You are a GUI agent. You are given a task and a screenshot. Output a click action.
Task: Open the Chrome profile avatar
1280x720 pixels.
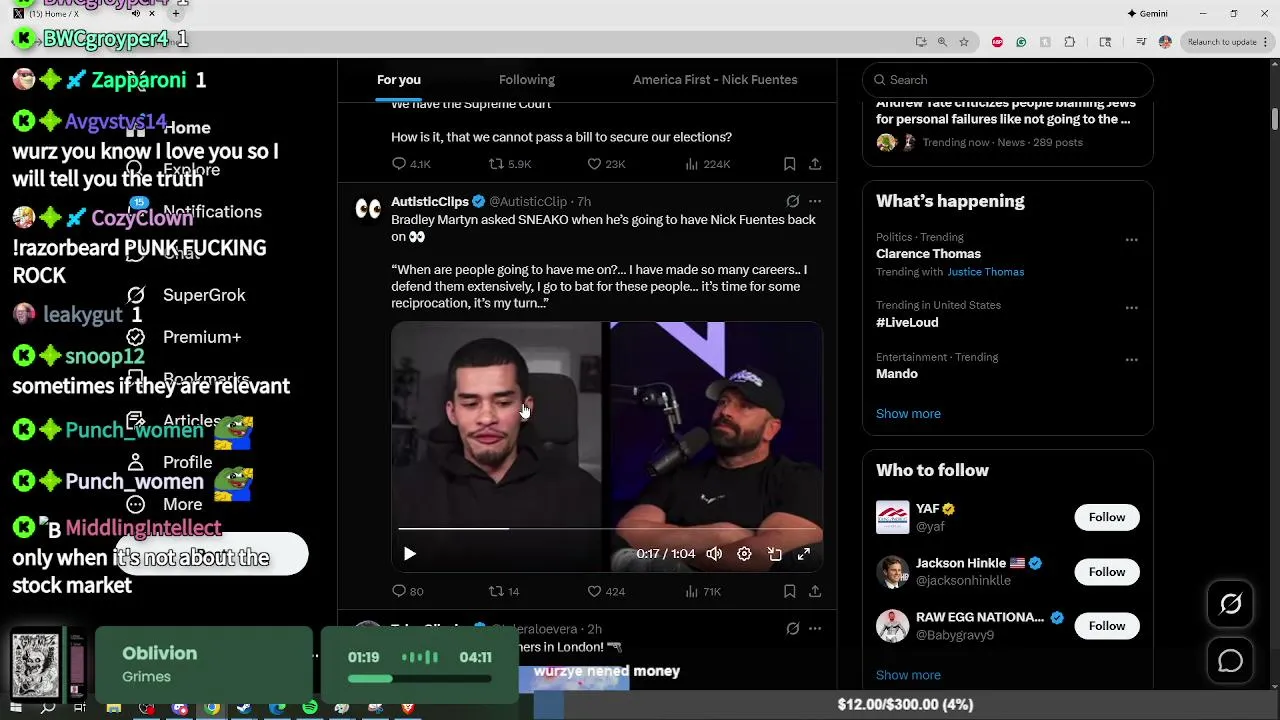pos(1165,42)
